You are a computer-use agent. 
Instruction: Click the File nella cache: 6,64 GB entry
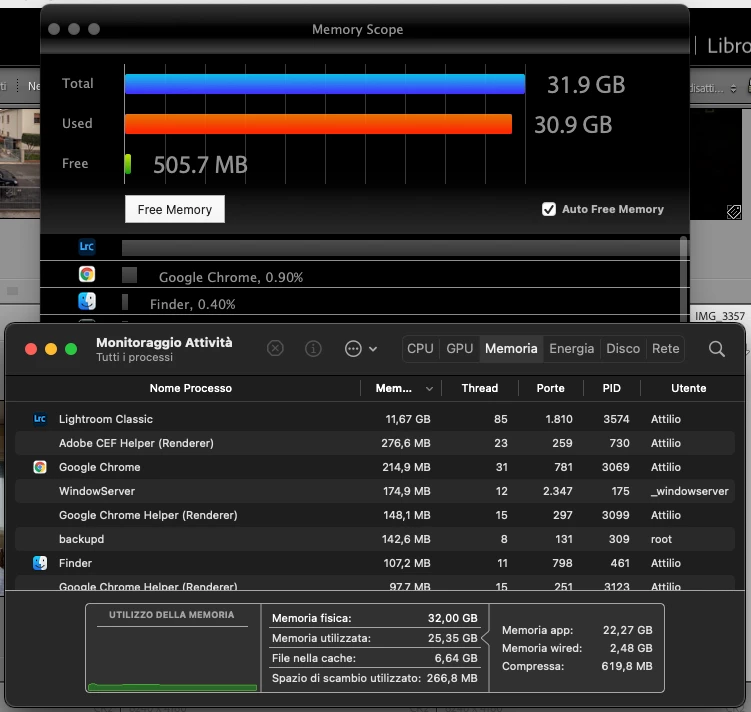pyautogui.click(x=375, y=658)
